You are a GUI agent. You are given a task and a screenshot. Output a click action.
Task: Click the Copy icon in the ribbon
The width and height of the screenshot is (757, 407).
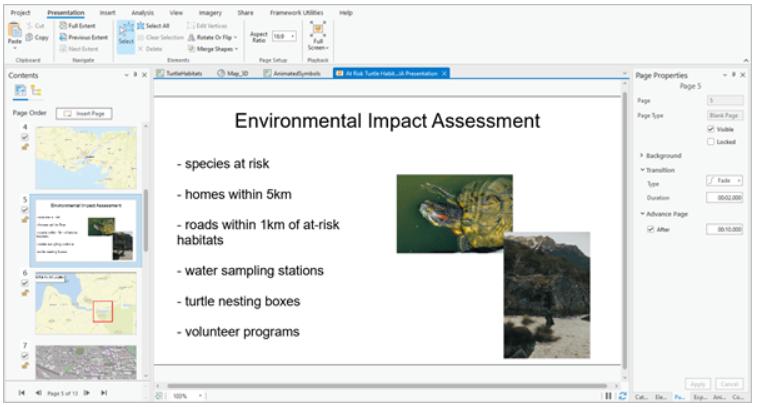pyautogui.click(x=30, y=37)
